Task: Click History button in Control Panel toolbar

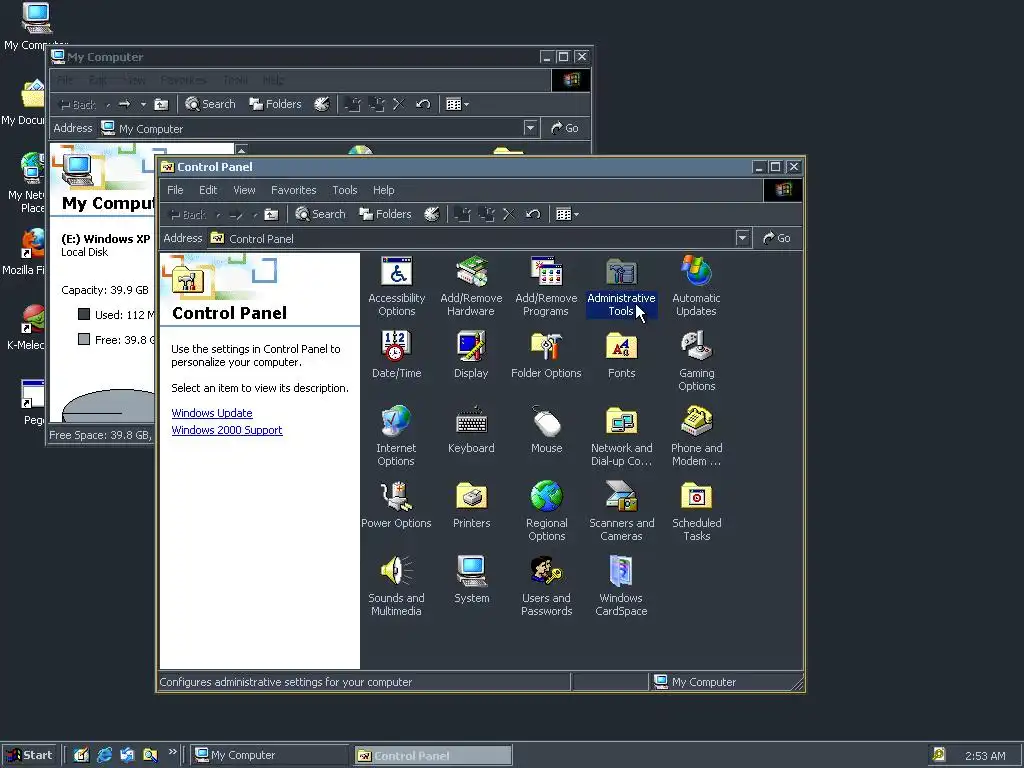Action: click(x=432, y=214)
